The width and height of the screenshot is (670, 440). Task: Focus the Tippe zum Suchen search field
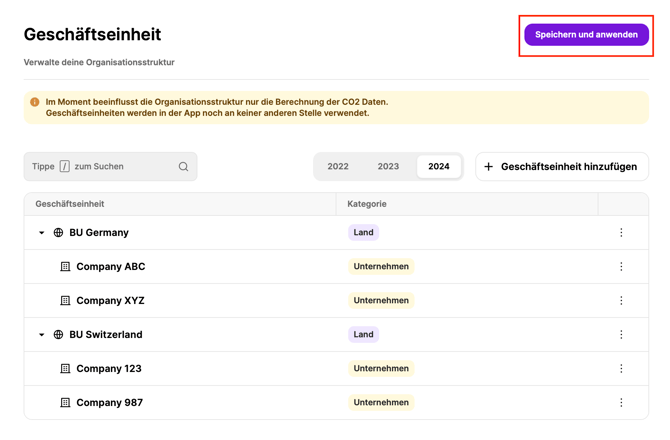[110, 167]
